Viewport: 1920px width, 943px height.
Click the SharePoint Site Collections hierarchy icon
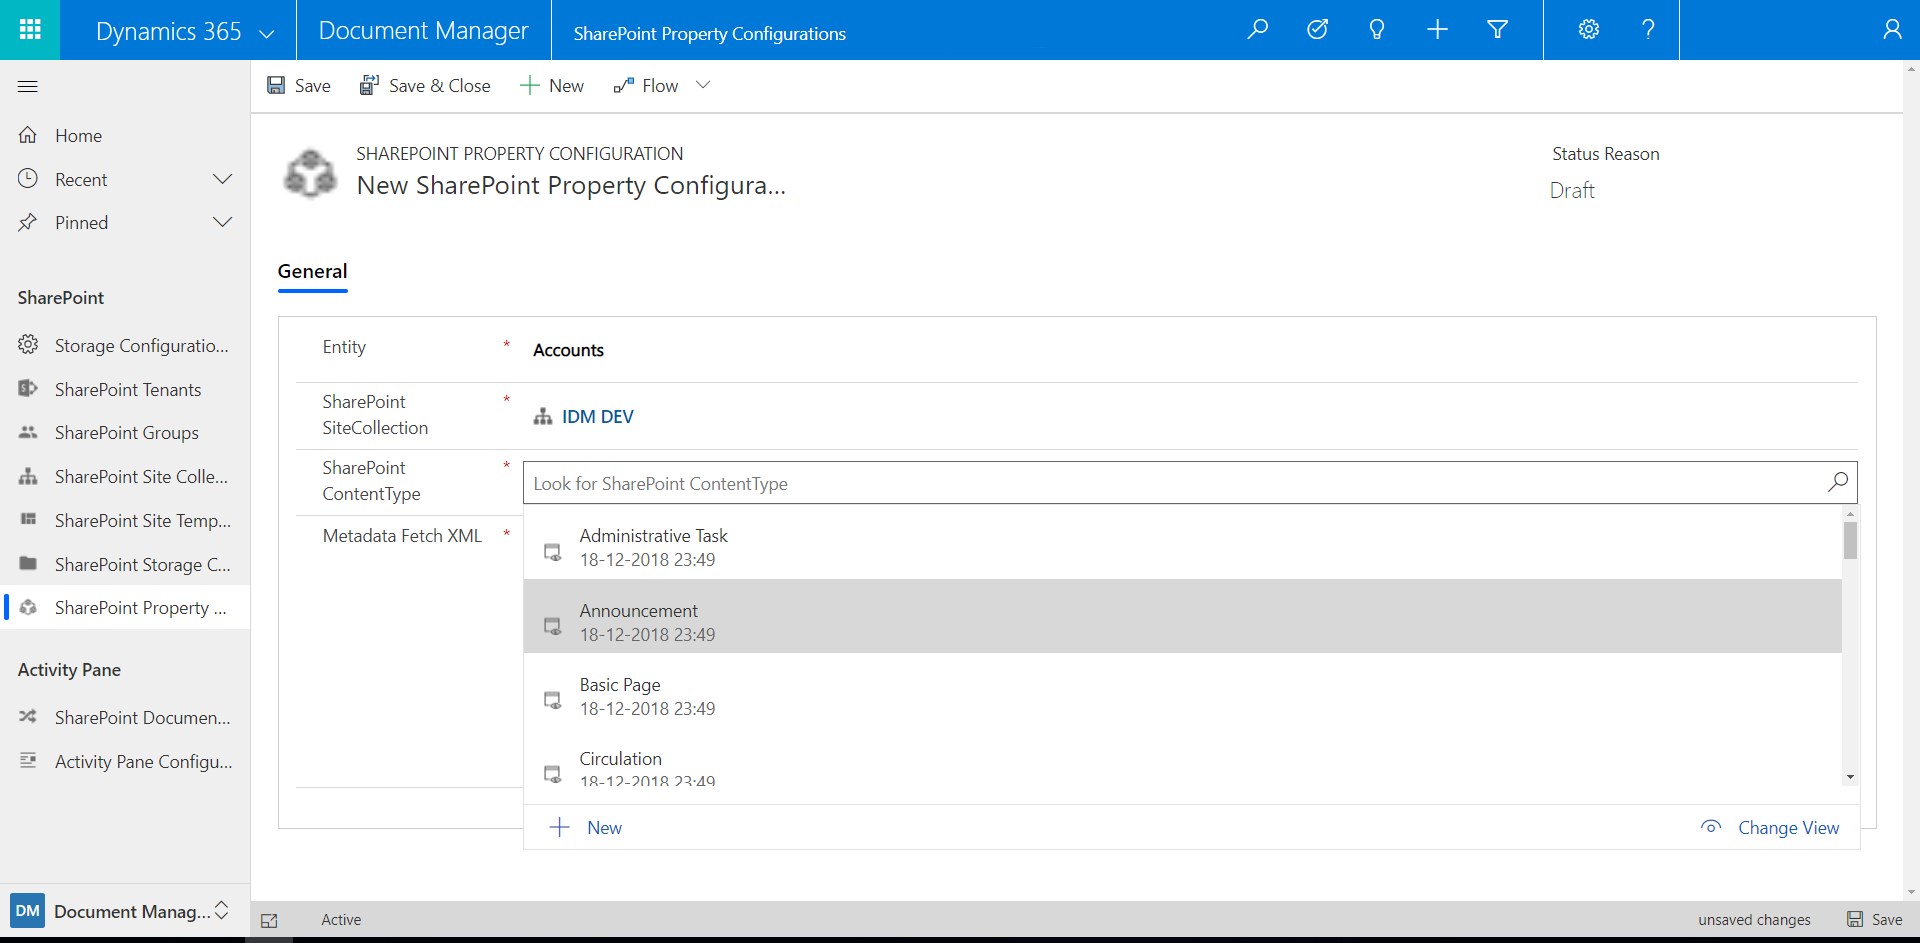coord(28,477)
